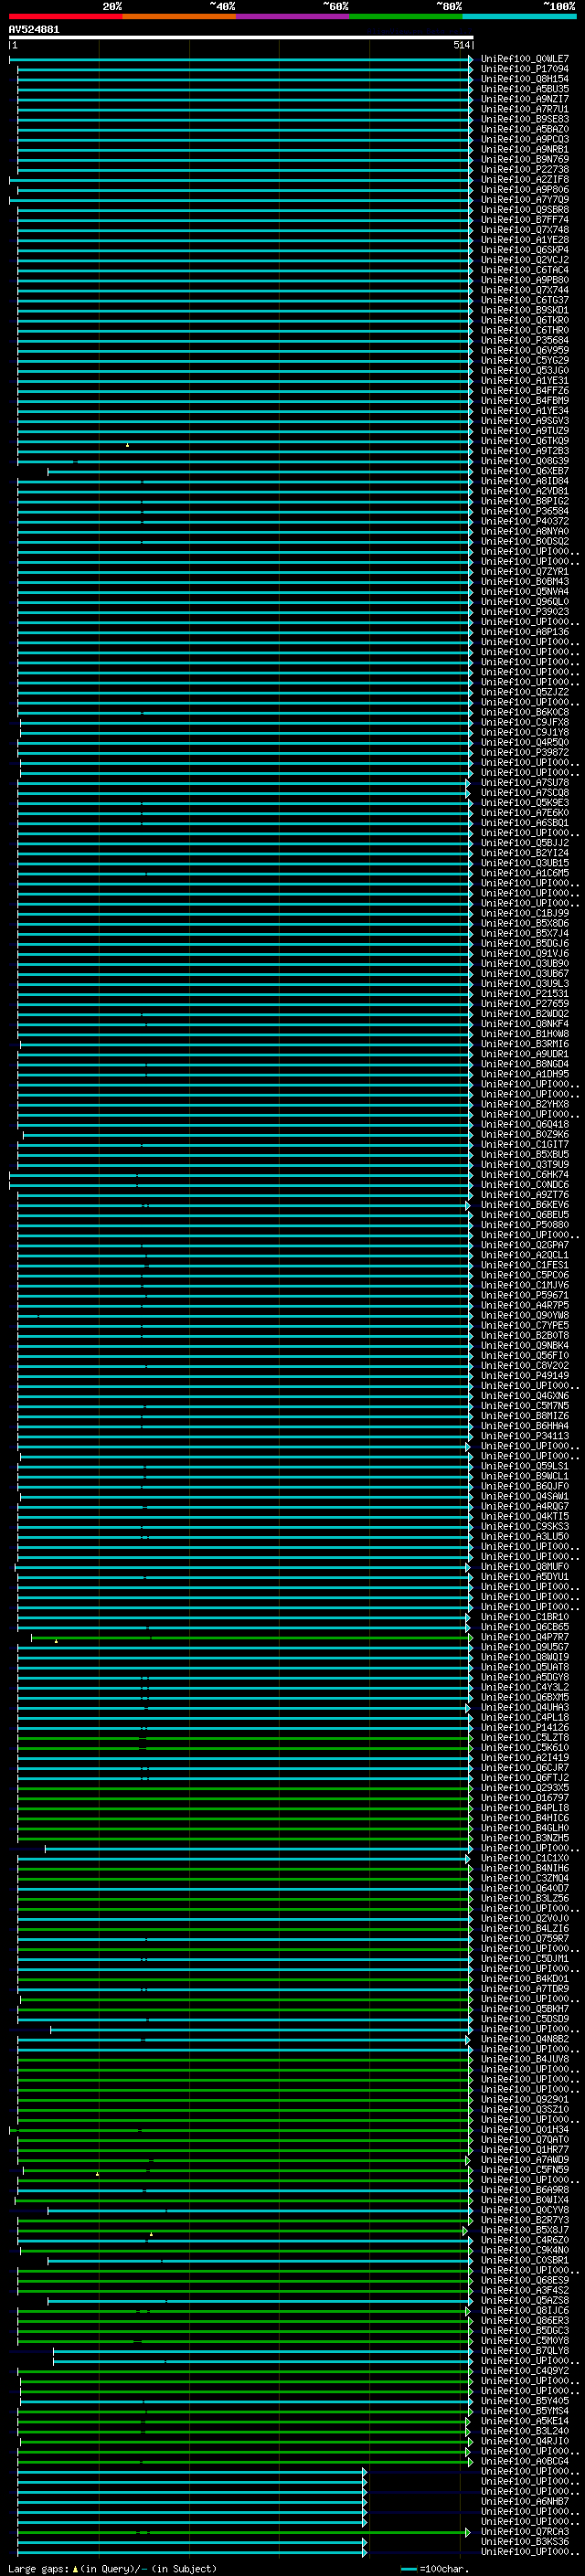Select the UniRef100_P35684 label
The height and width of the screenshot is (2576, 585).
click(x=524, y=340)
